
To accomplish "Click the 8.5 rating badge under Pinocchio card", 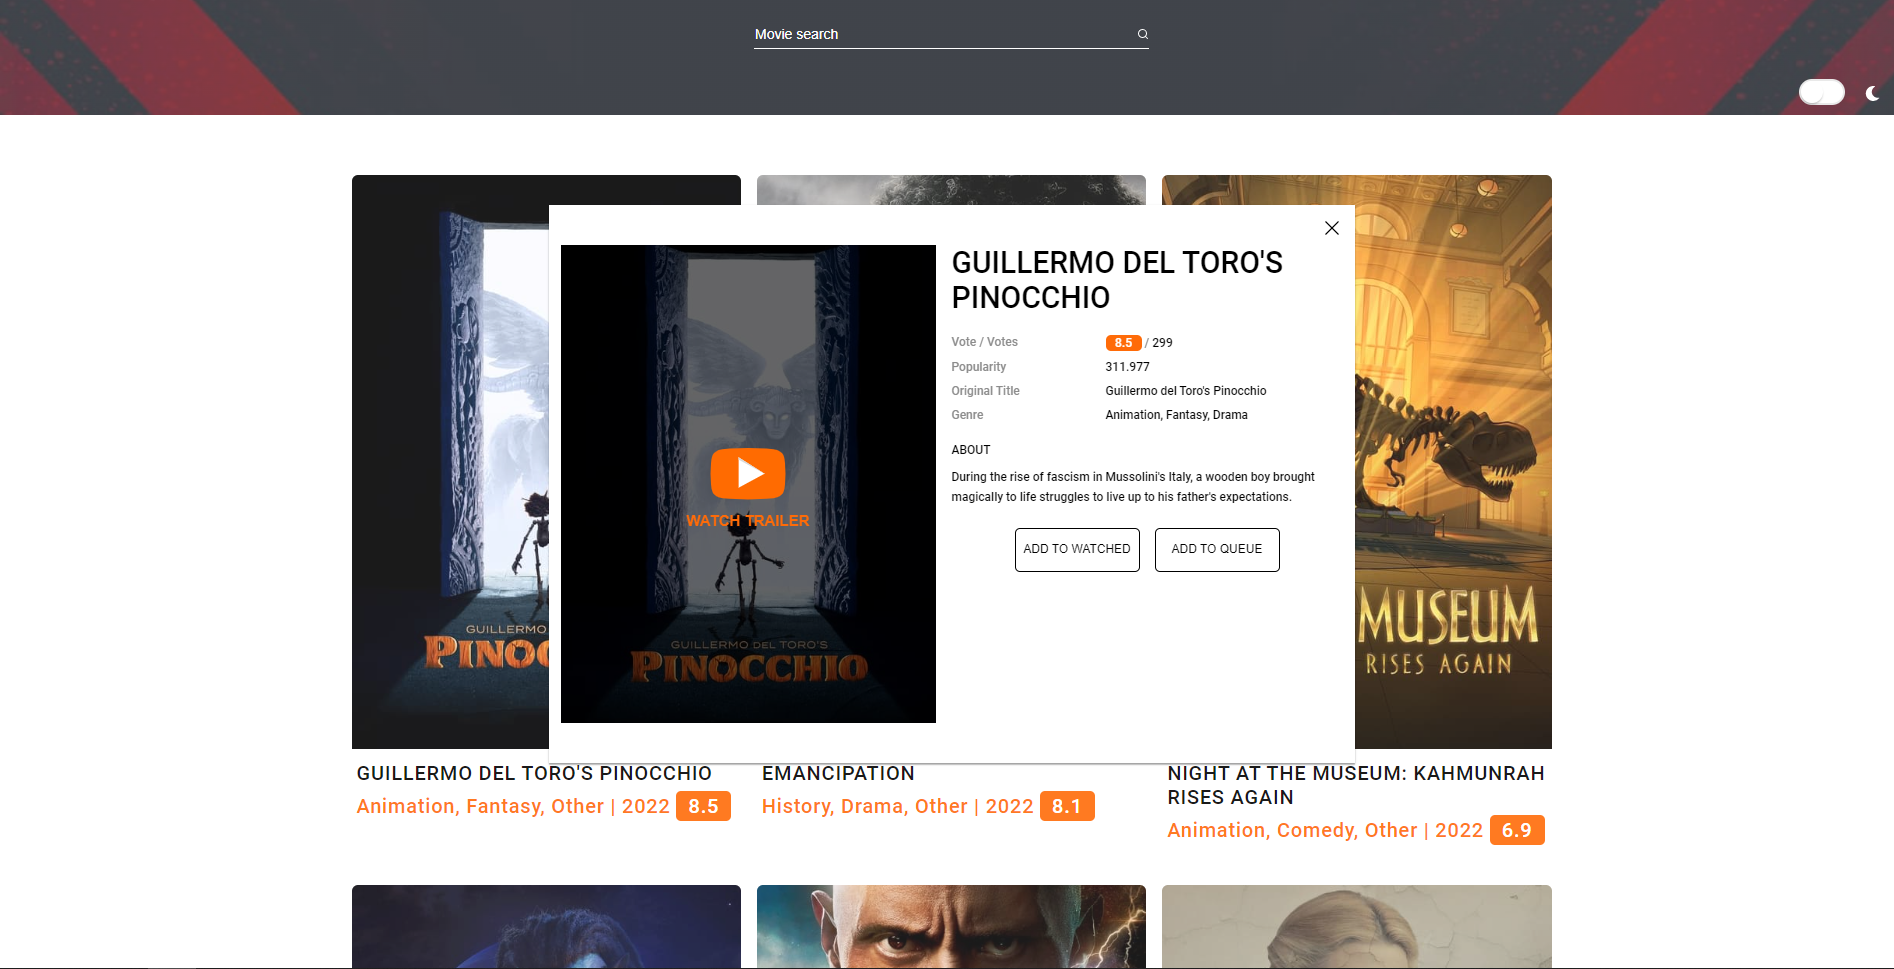I will tap(703, 806).
